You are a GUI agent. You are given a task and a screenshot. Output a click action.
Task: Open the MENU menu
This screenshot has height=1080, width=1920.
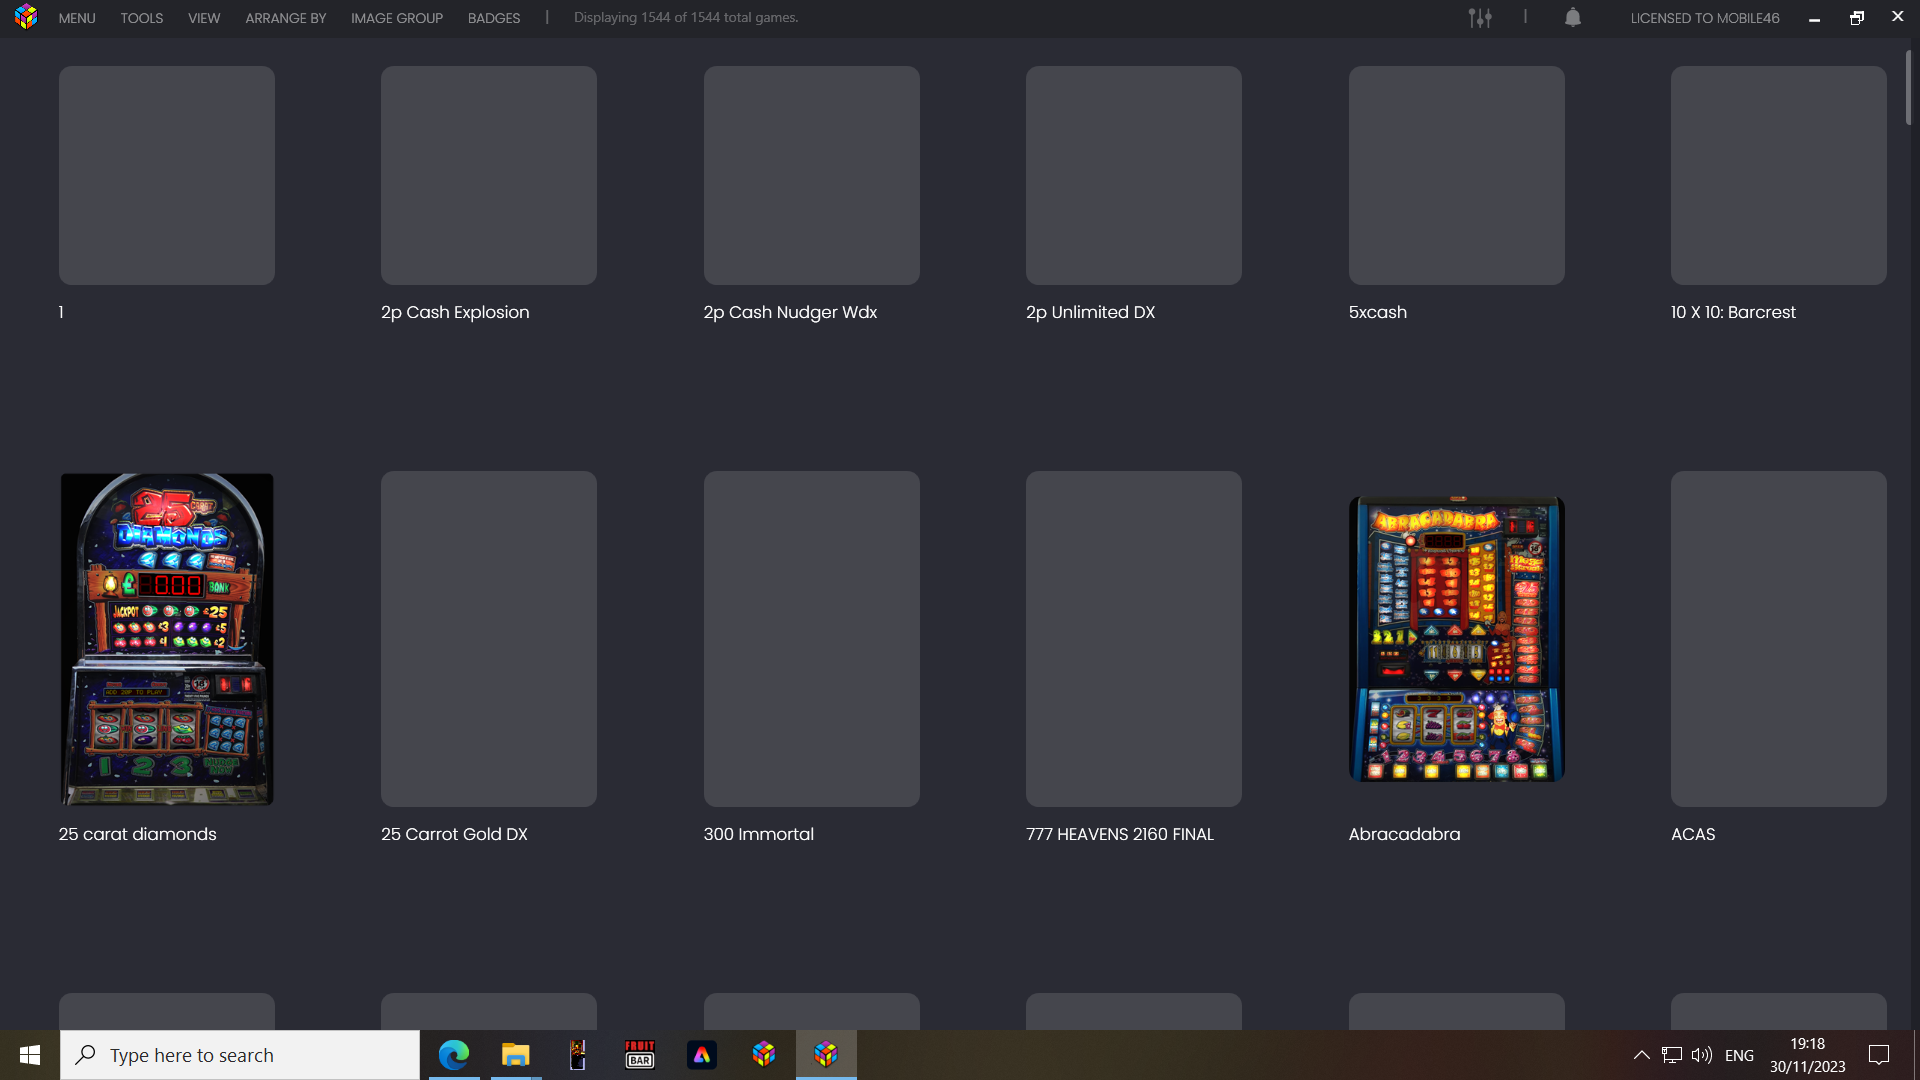click(x=77, y=18)
